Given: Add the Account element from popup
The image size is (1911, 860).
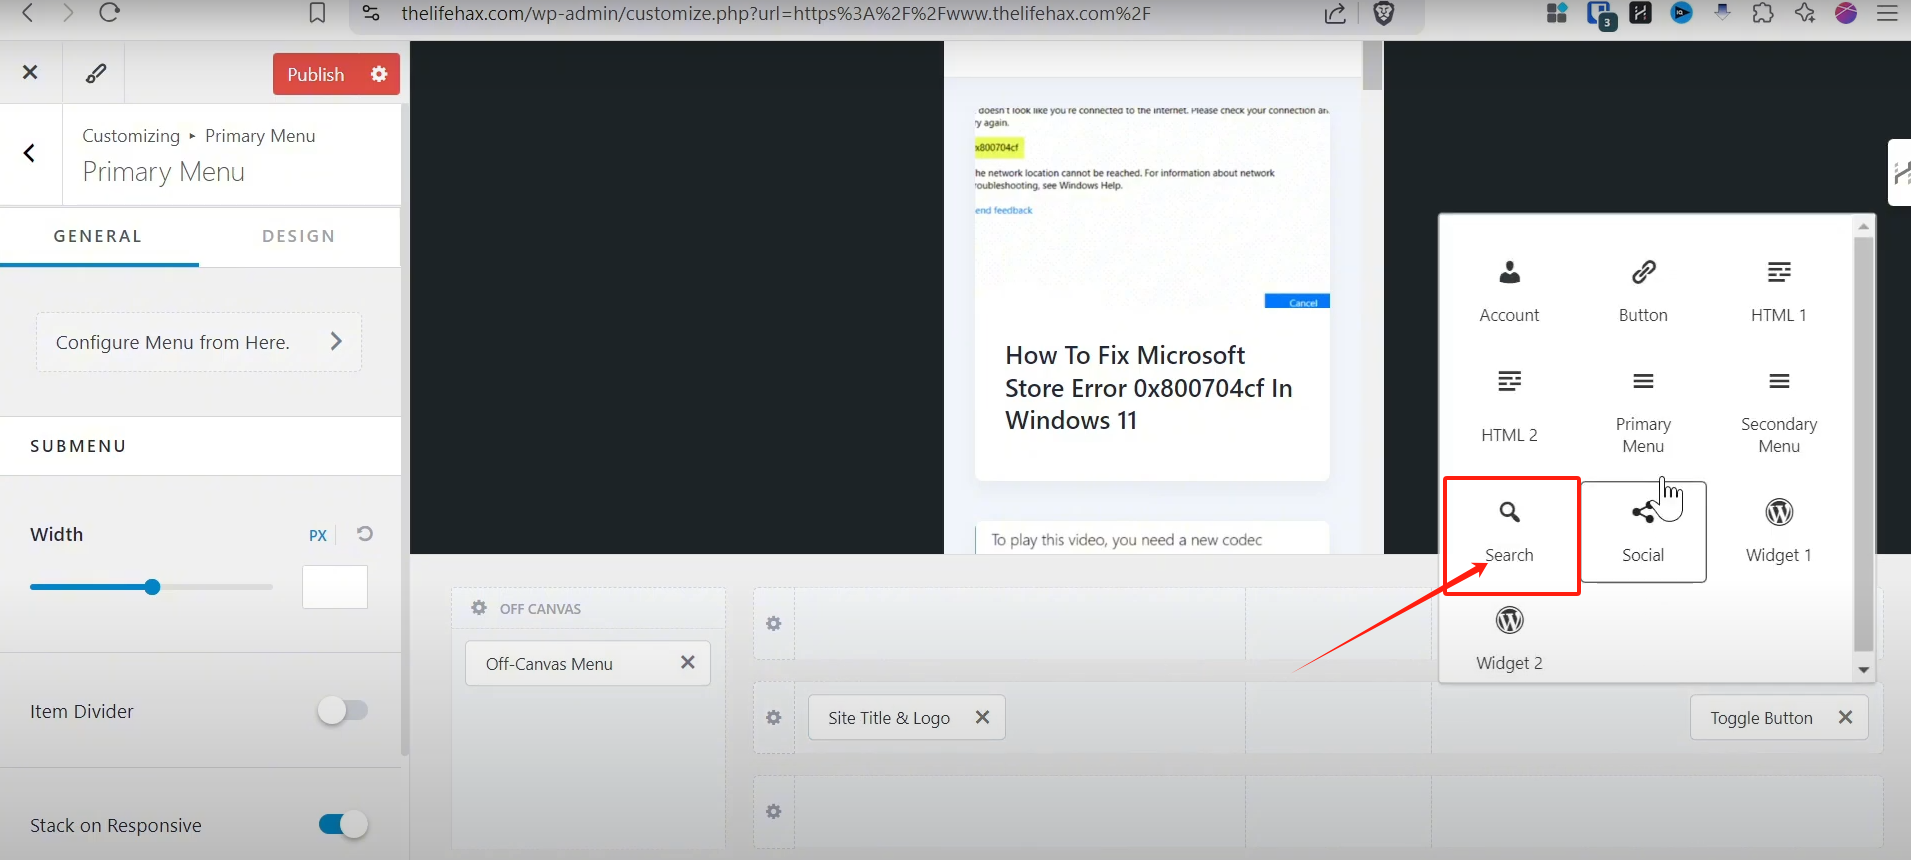Looking at the screenshot, I should coord(1509,291).
